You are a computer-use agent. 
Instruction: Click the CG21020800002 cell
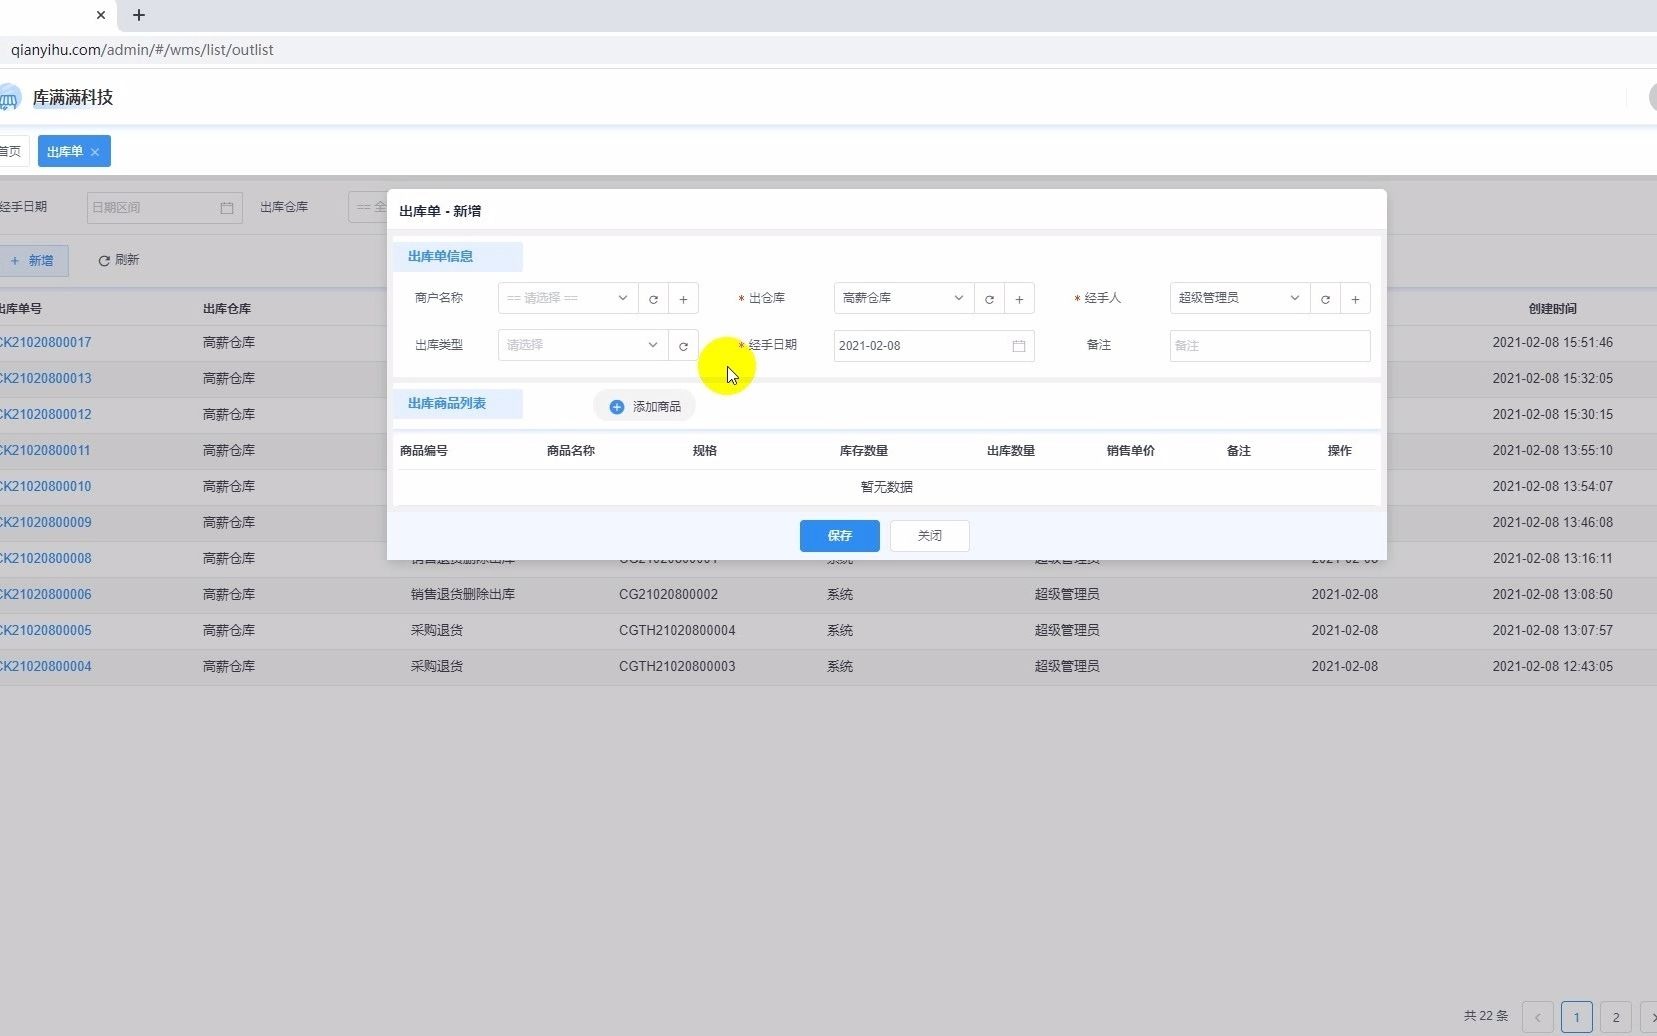[668, 594]
